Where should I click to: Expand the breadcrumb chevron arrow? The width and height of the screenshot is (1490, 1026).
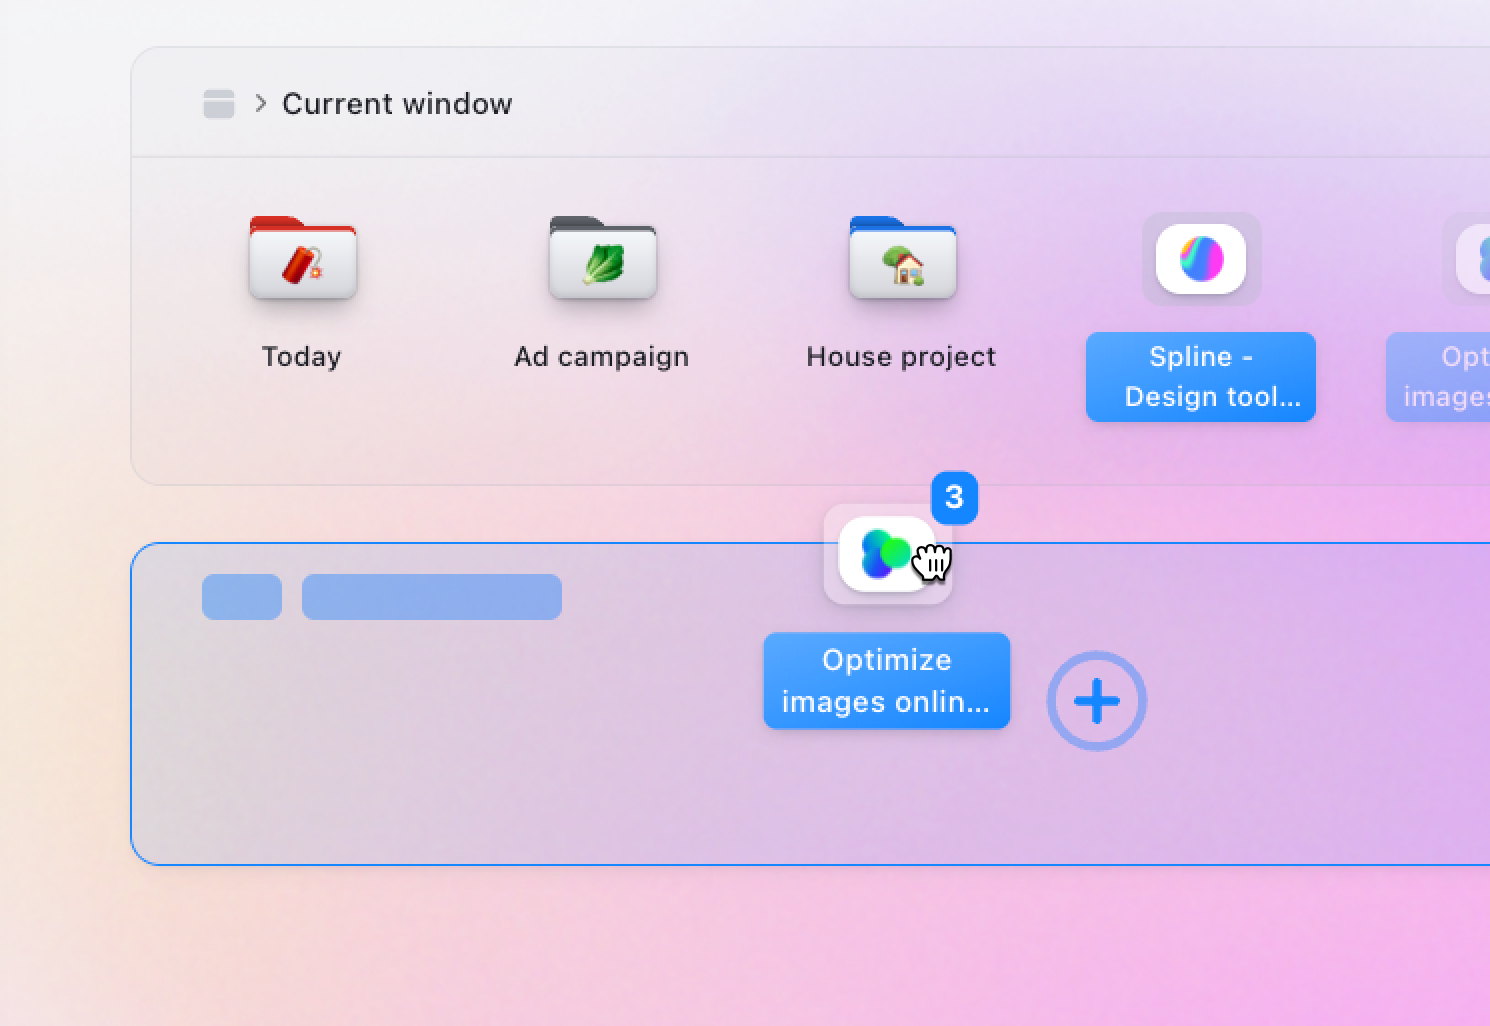pos(261,103)
